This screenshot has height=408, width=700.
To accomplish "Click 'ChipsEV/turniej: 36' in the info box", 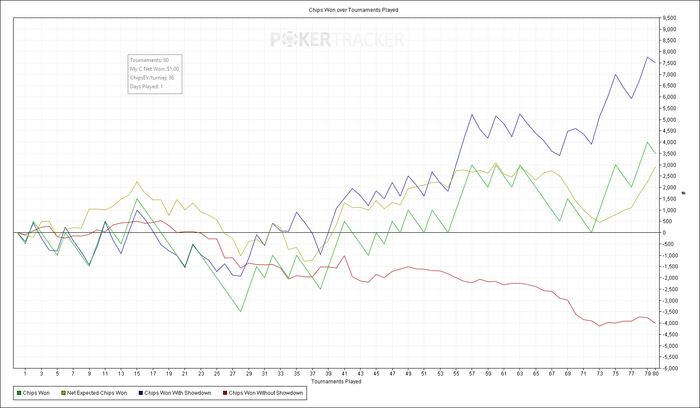I will tap(152, 78).
